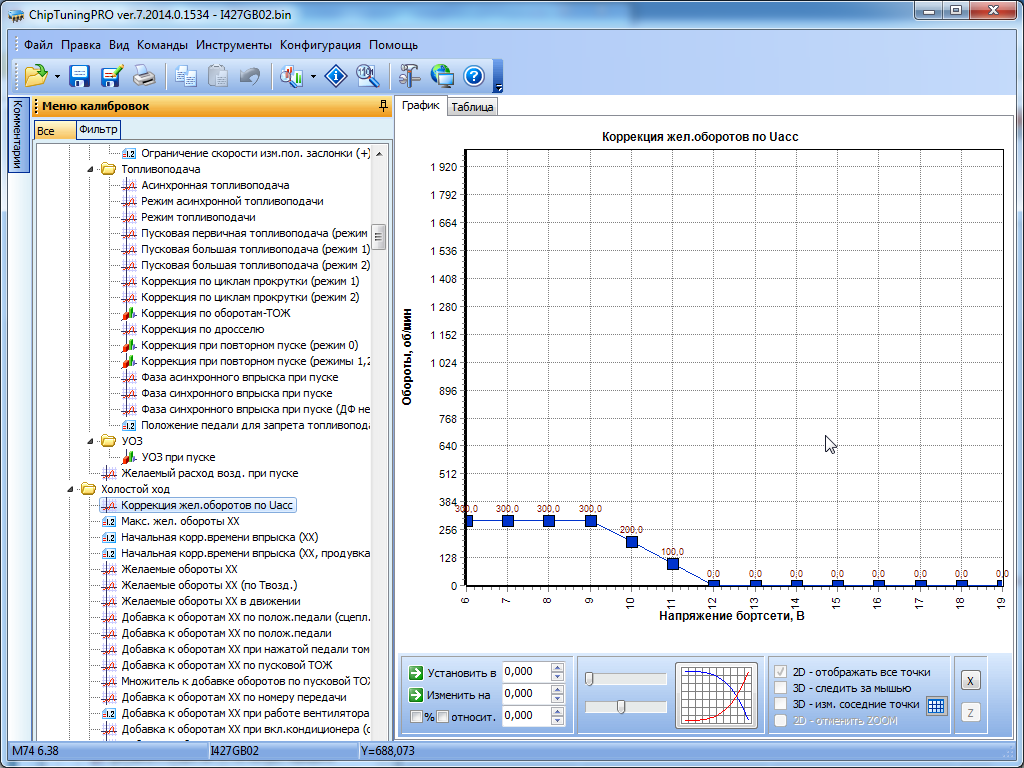Open dropdown arrow beside the open file icon
1024x768 pixels.
click(x=58, y=76)
